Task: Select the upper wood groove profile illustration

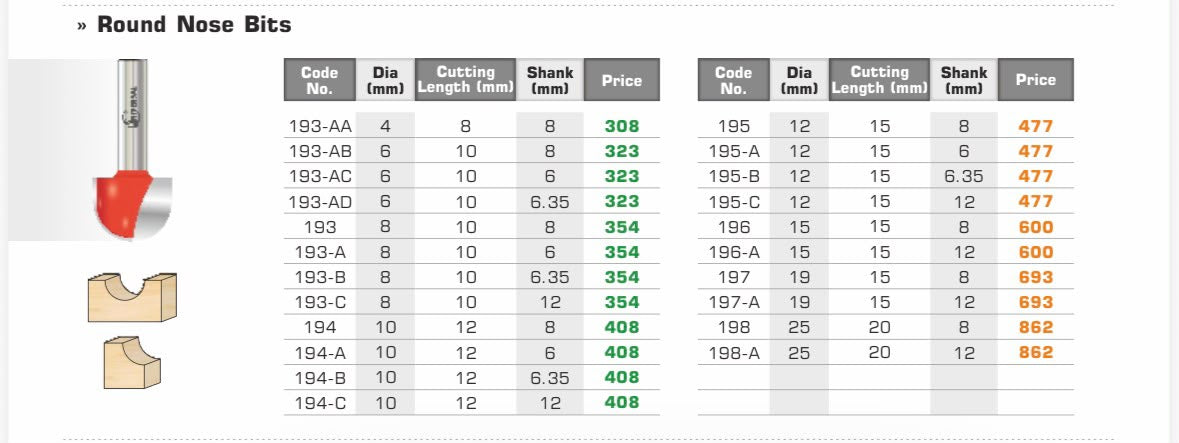Action: point(132,297)
